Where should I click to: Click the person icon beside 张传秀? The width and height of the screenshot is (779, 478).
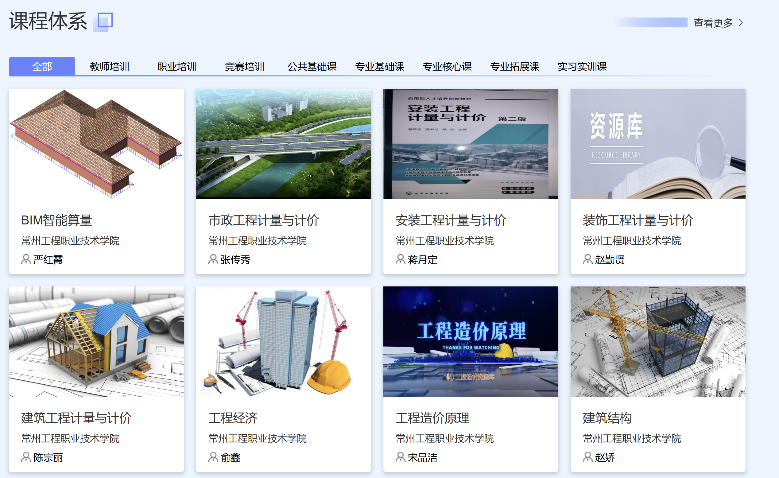(x=213, y=259)
